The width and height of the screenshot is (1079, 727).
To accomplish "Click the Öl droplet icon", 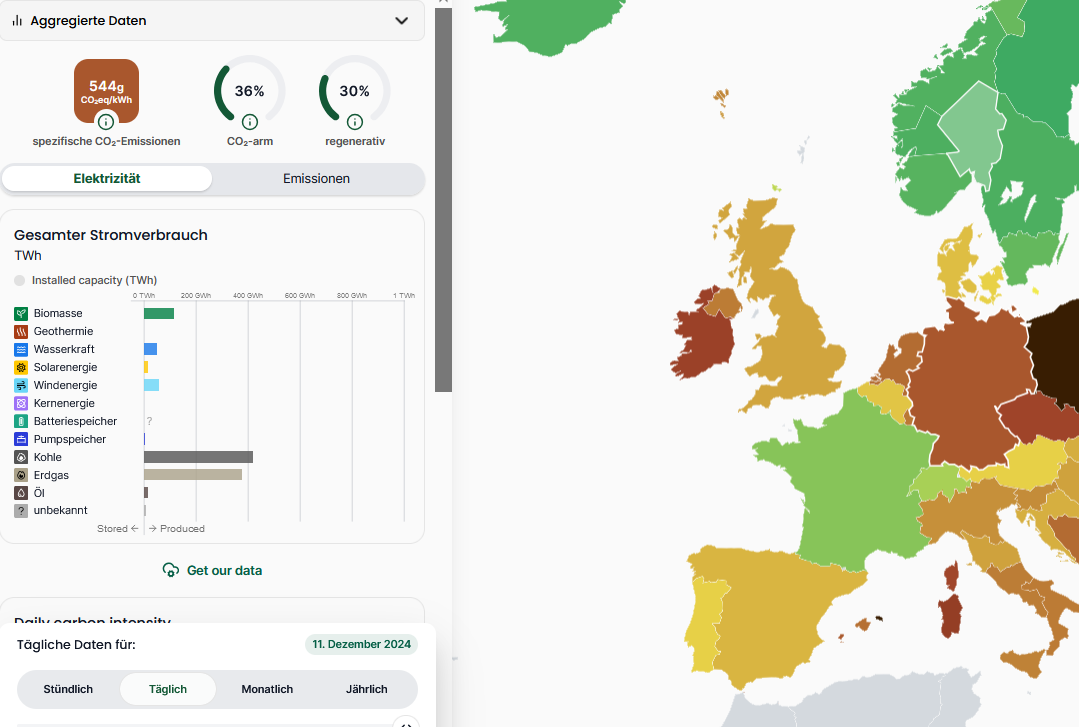I will click(21, 493).
